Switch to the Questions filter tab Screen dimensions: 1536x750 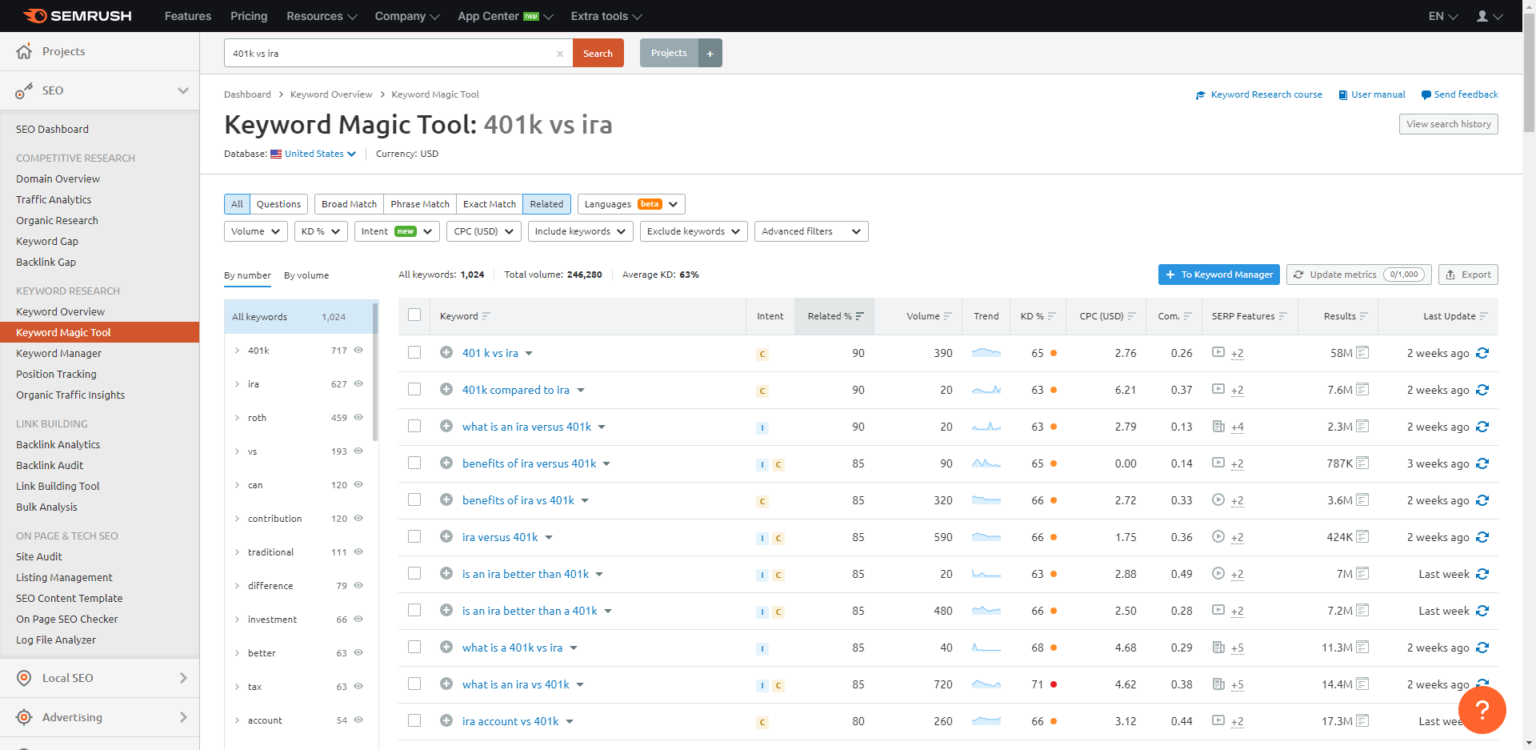(x=277, y=203)
